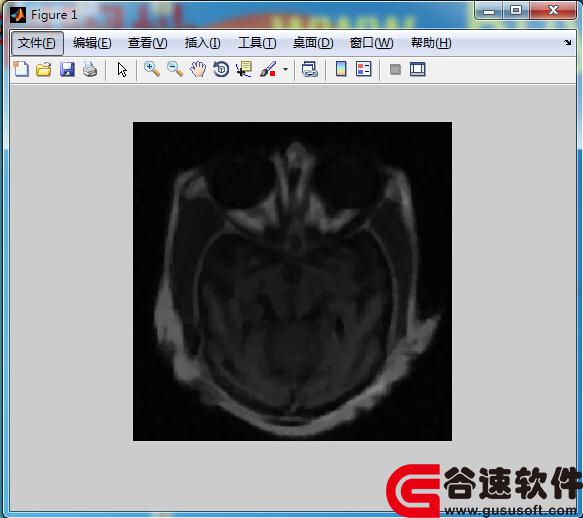Expand the Brush color dropdown arrow
The image size is (583, 518).
click(285, 70)
